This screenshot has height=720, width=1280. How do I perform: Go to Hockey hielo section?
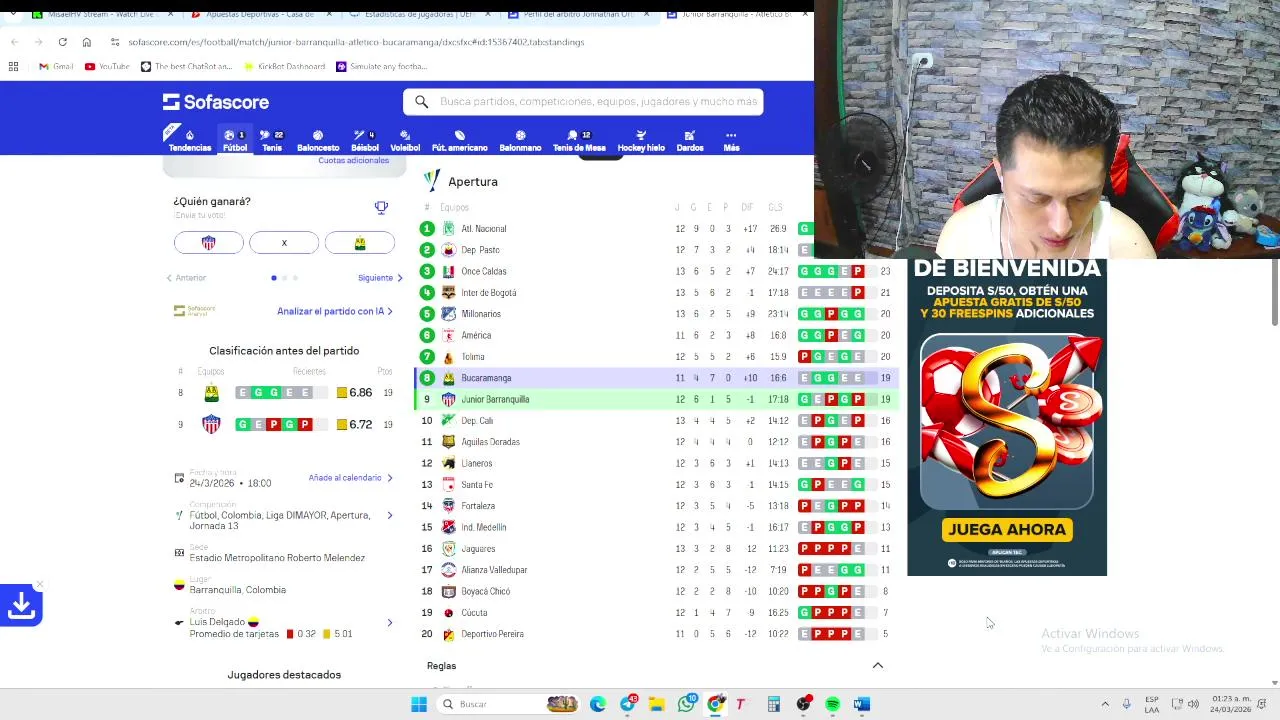point(641,140)
